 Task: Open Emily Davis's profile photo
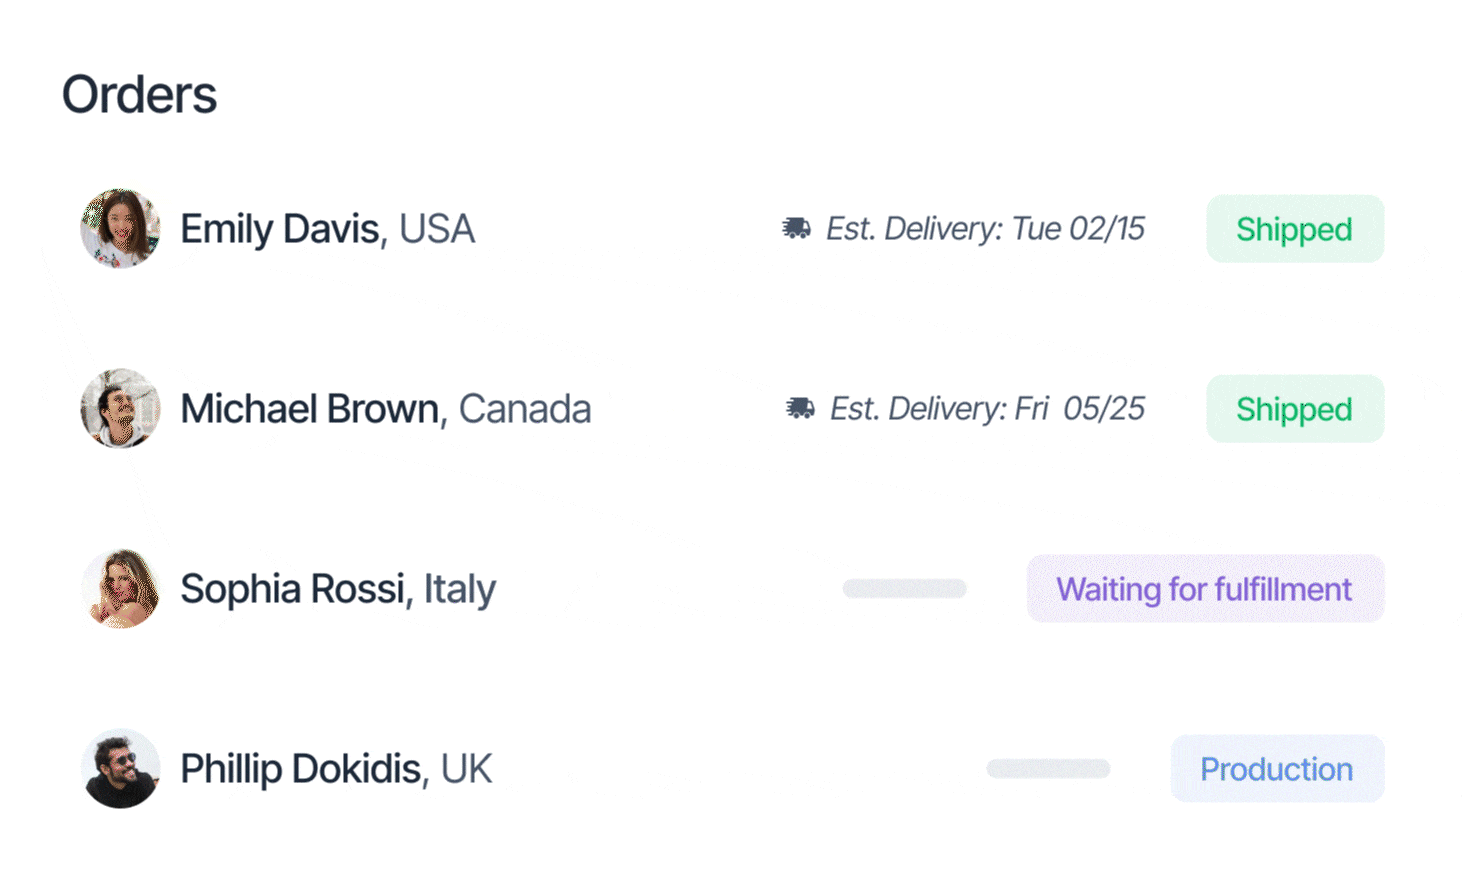[x=120, y=229]
